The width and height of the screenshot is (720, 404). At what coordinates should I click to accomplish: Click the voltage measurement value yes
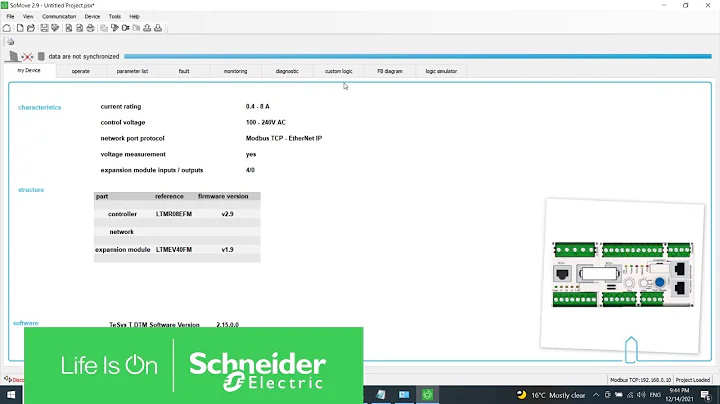(251, 154)
